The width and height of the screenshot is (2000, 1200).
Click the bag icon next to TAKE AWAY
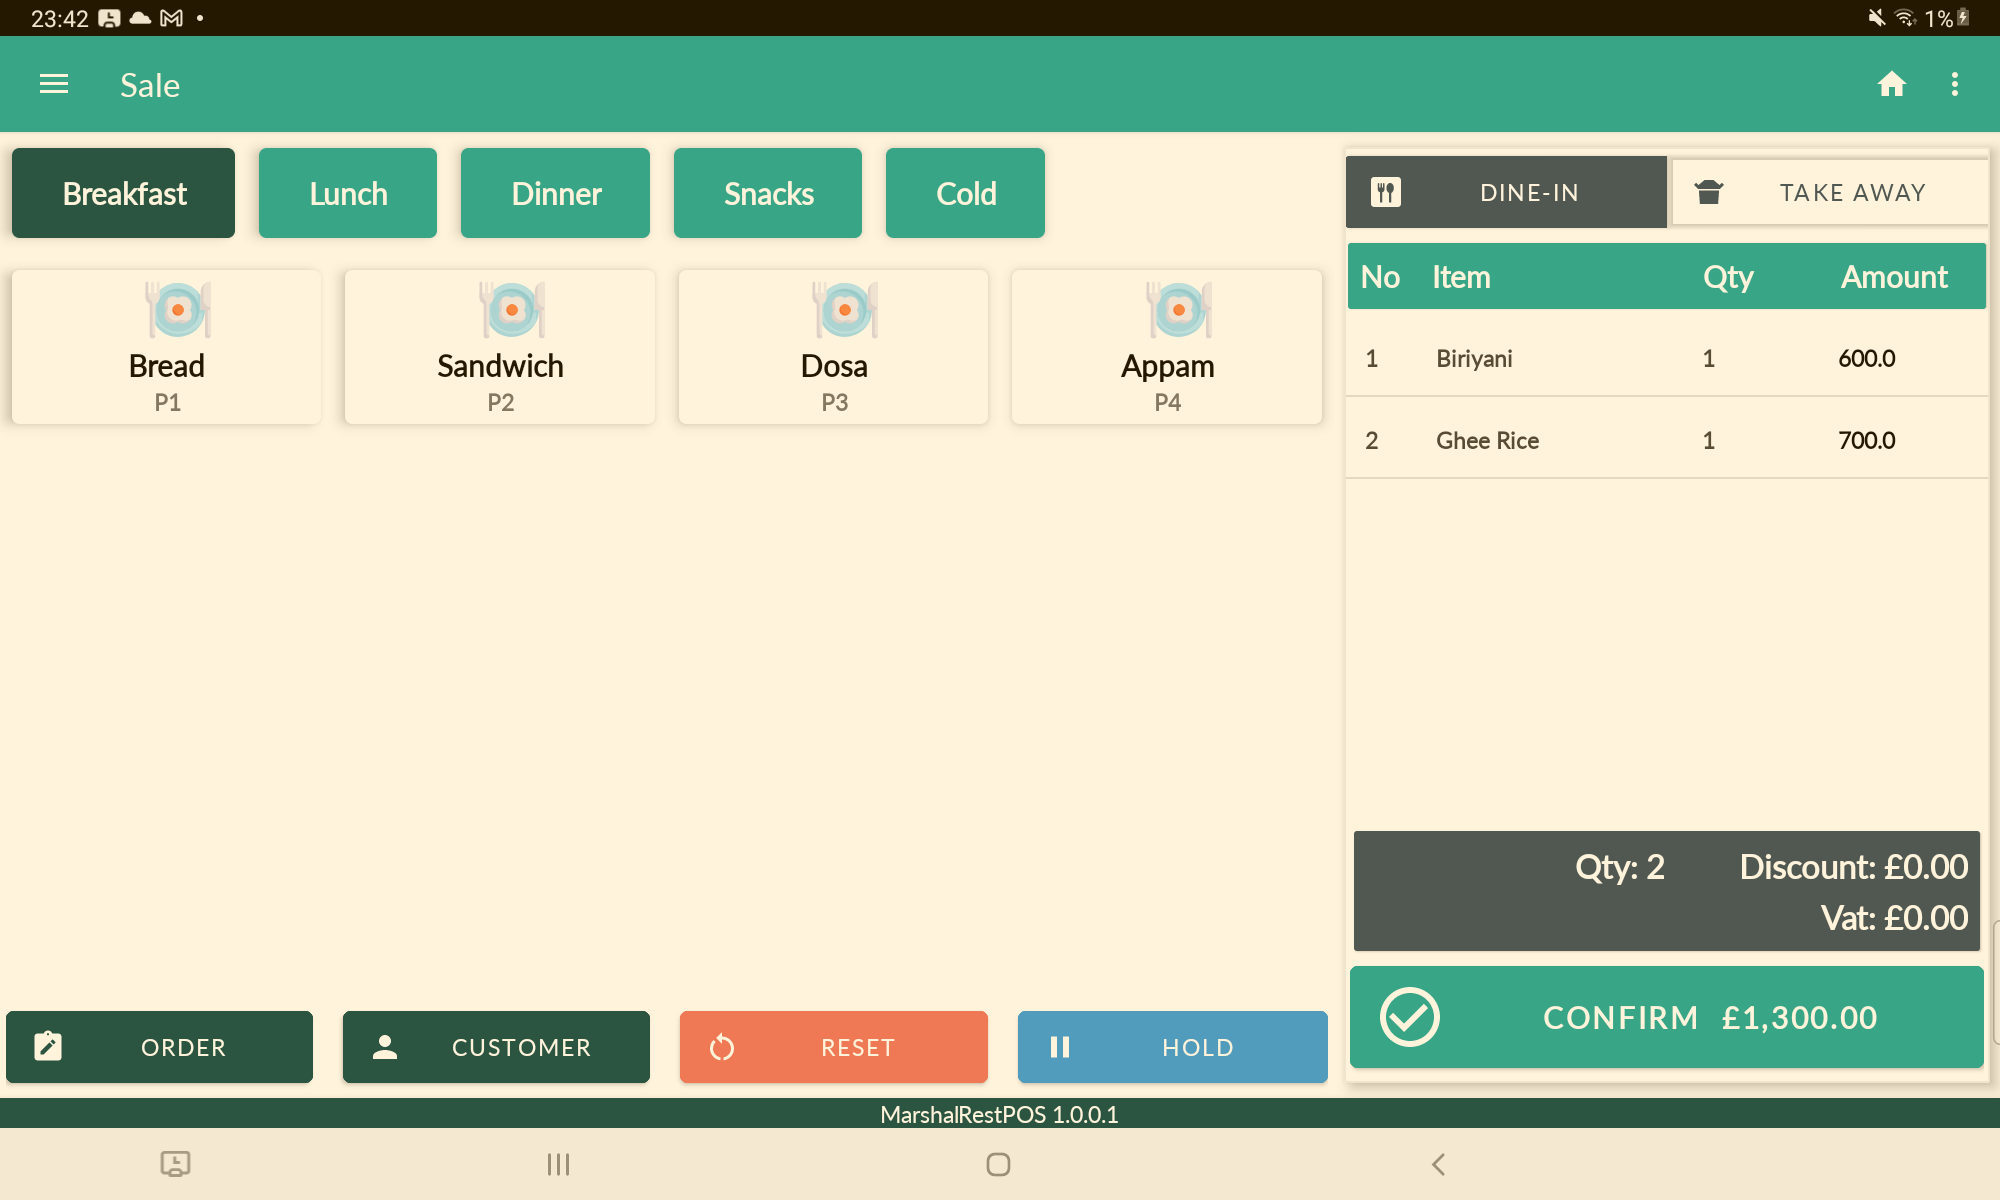(1710, 192)
